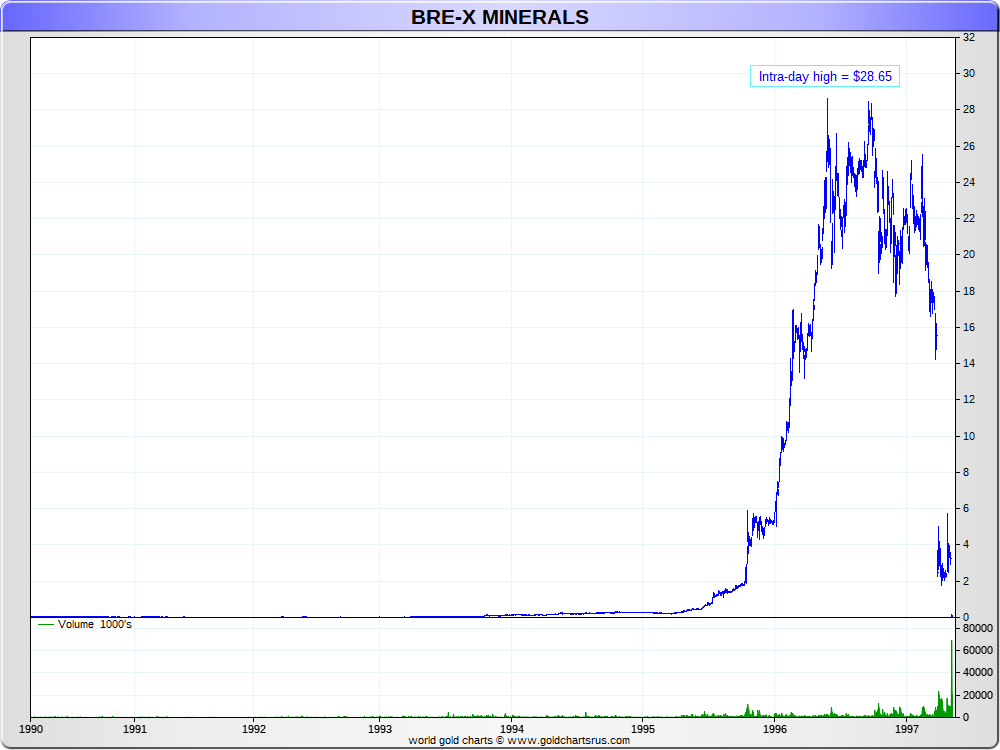Click the volume axis label 40000
The width and height of the screenshot is (1000, 750).
click(x=978, y=673)
